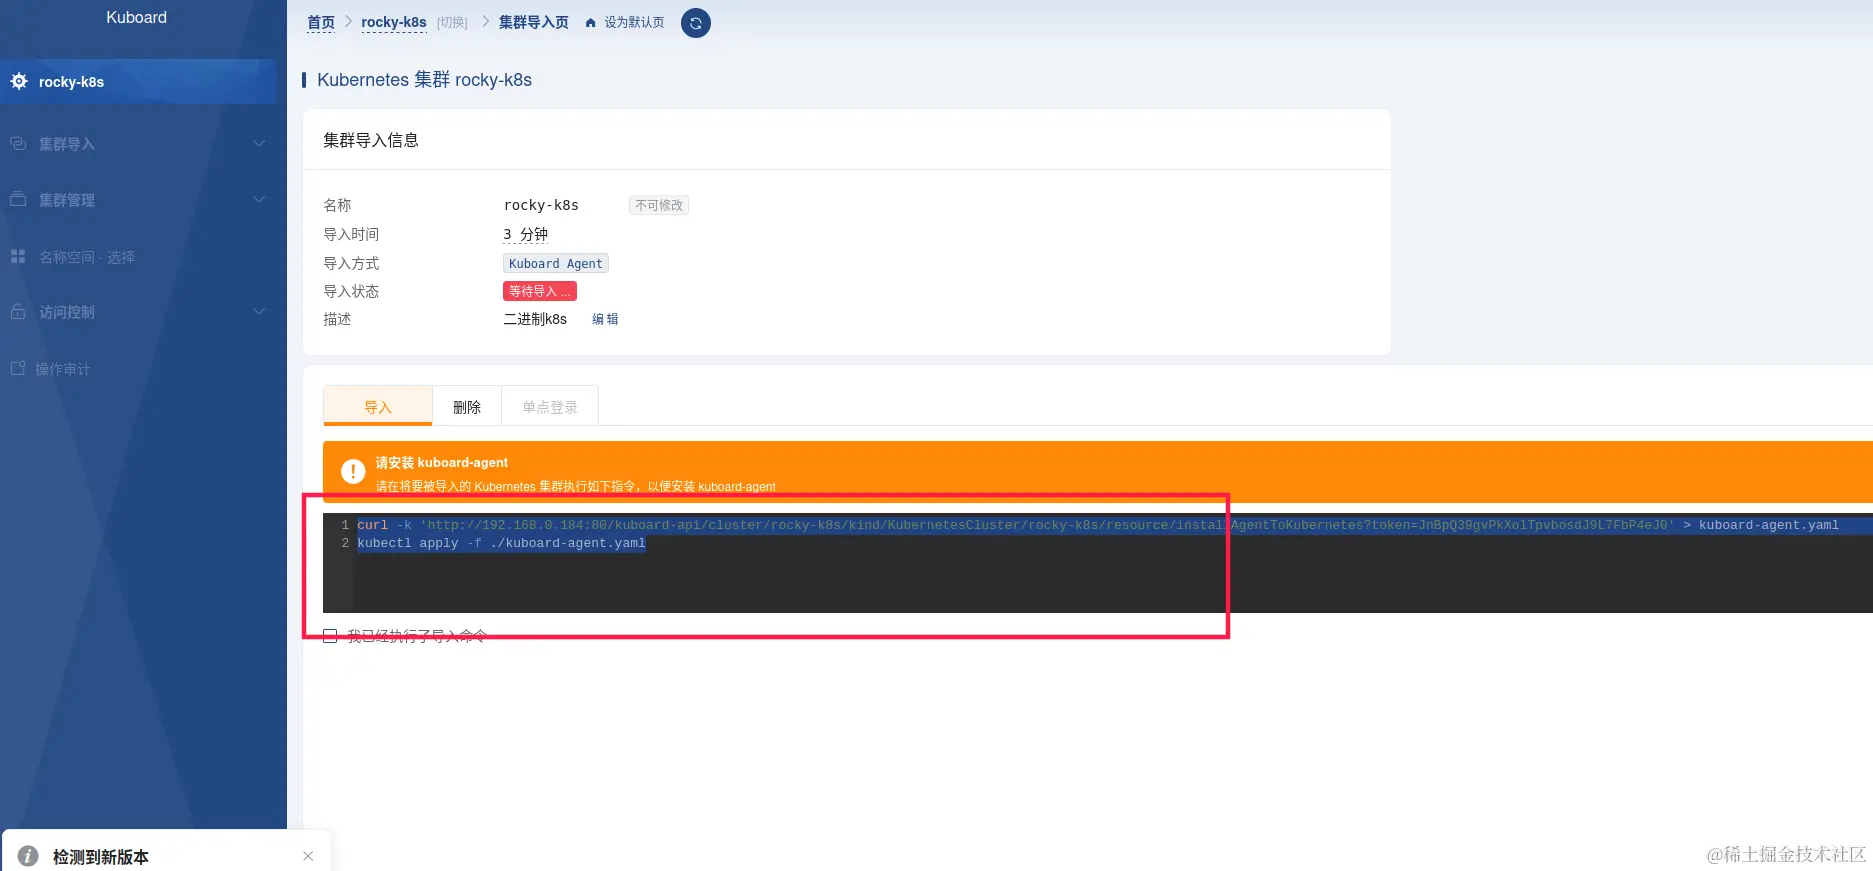1873x871 pixels.
Task: Click the circular refresh button in breadcrumb bar
Action: tap(696, 23)
